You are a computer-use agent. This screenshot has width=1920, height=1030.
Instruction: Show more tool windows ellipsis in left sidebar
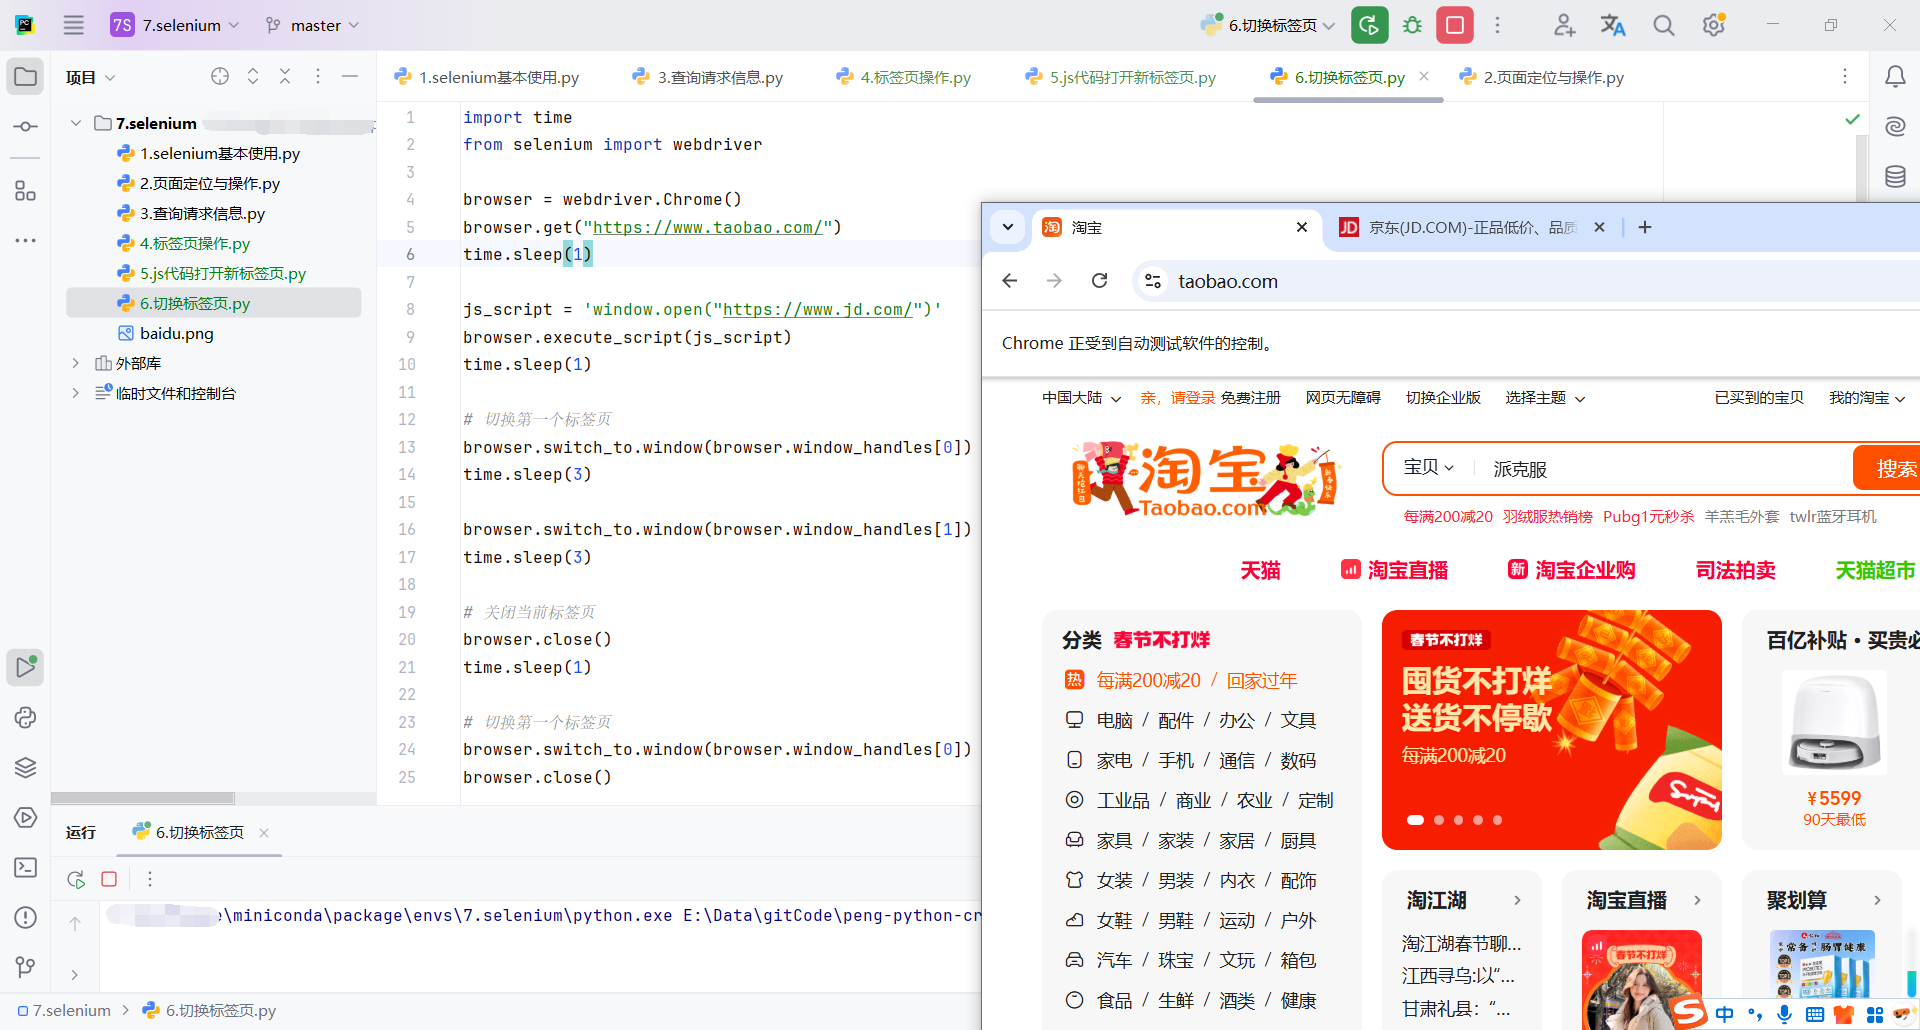[26, 241]
